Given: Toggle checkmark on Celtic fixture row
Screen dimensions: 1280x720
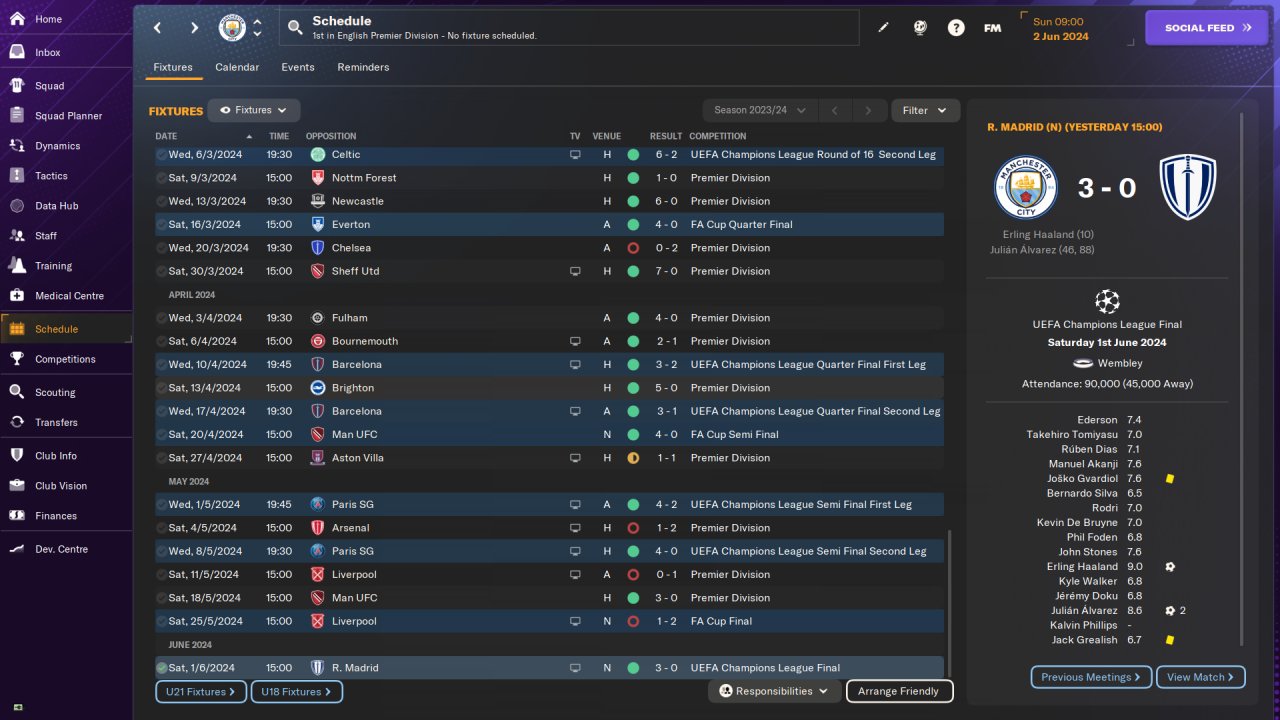Looking at the screenshot, I should click(x=161, y=154).
